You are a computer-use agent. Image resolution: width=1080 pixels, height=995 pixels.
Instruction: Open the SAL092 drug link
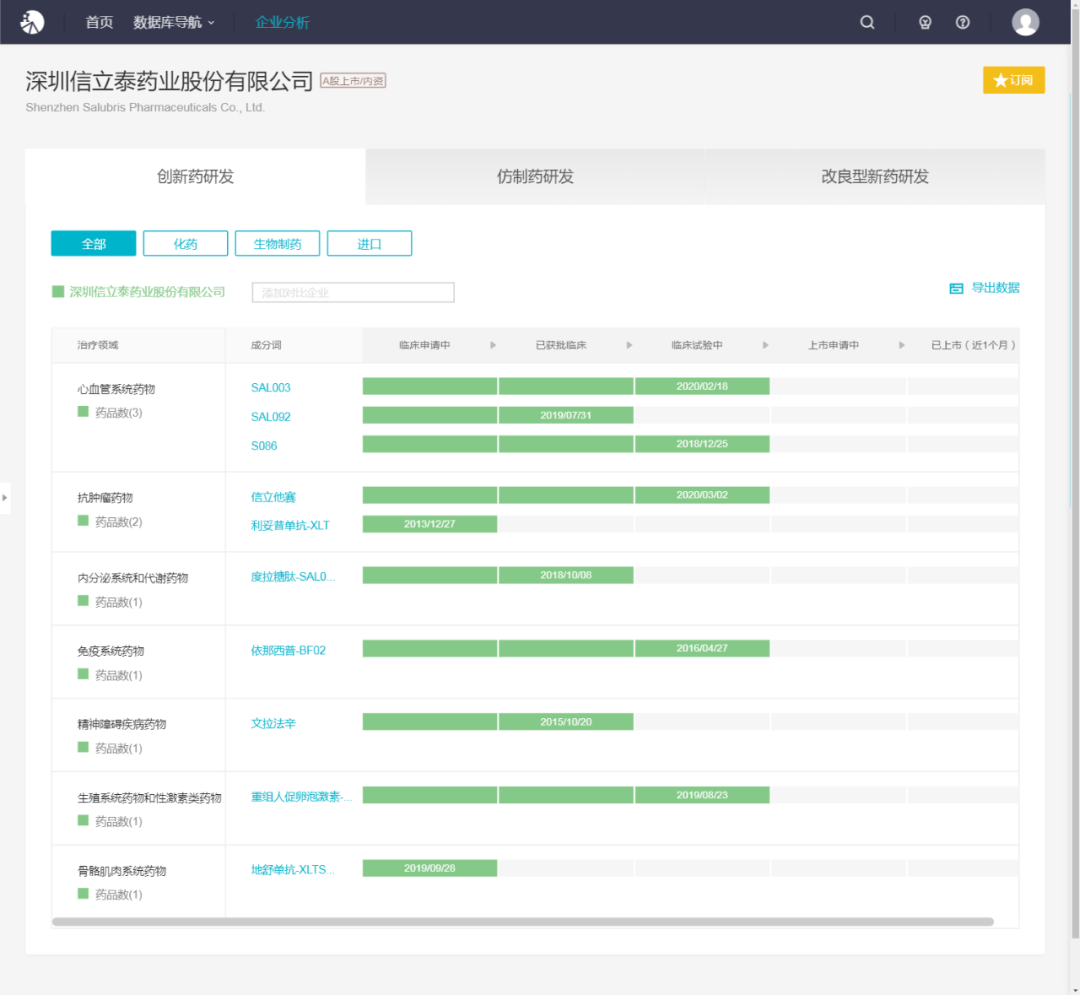(x=271, y=417)
